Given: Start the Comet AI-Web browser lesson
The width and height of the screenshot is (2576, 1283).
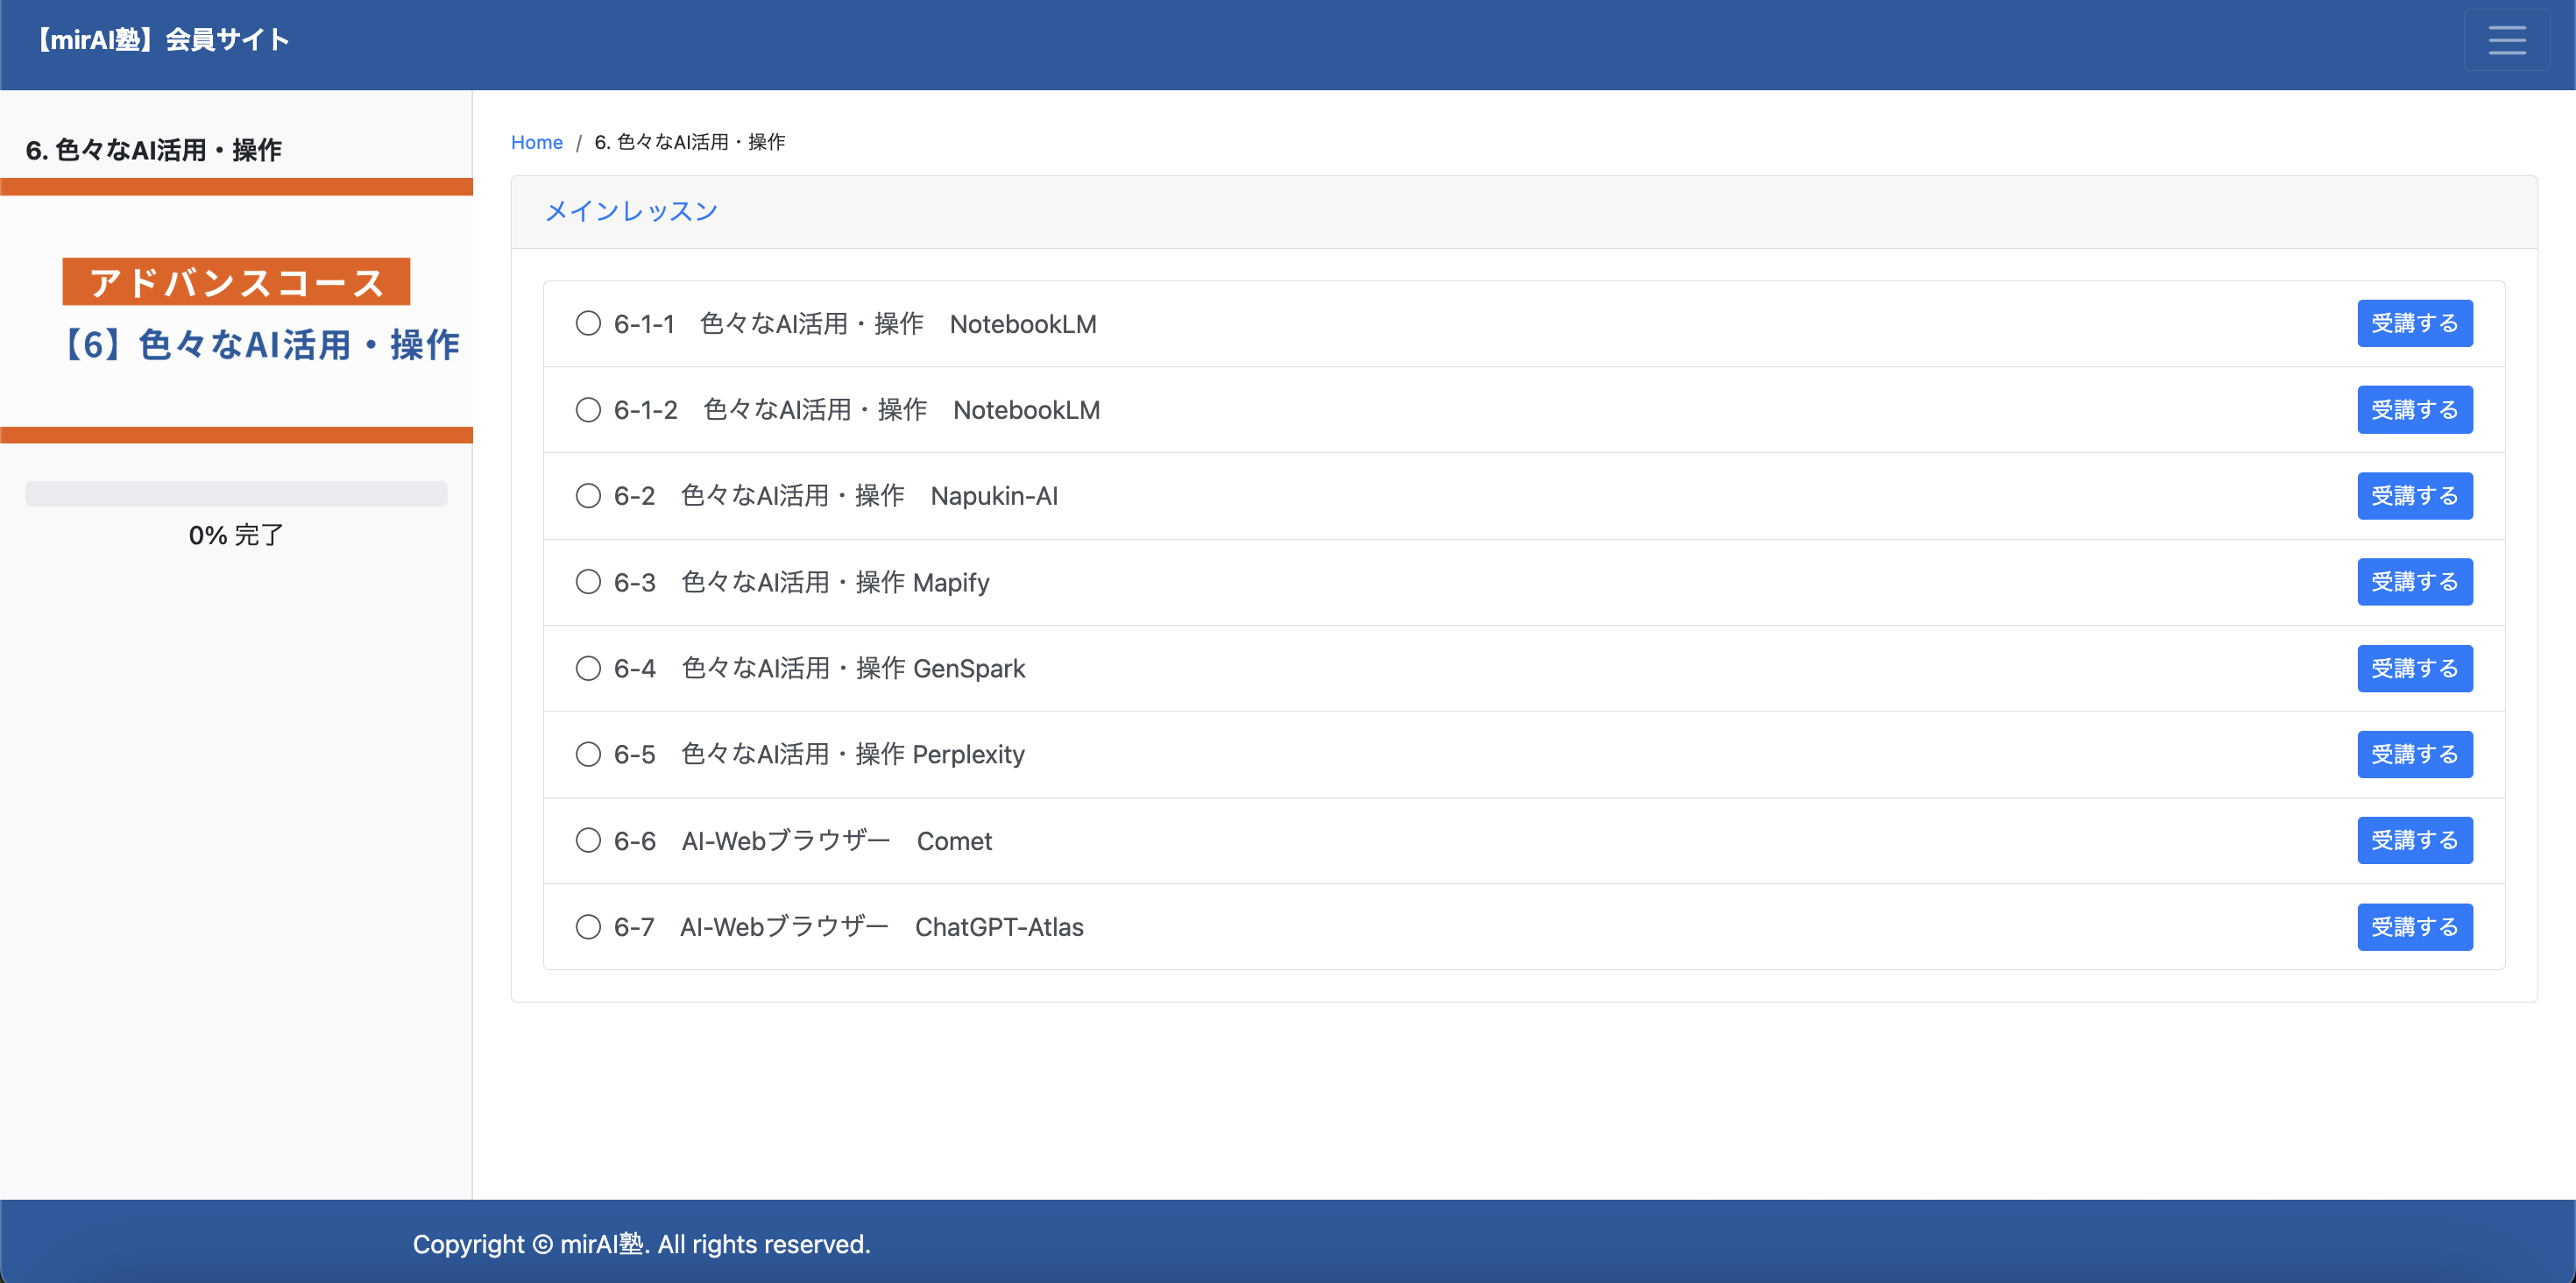Looking at the screenshot, I should coord(2414,840).
